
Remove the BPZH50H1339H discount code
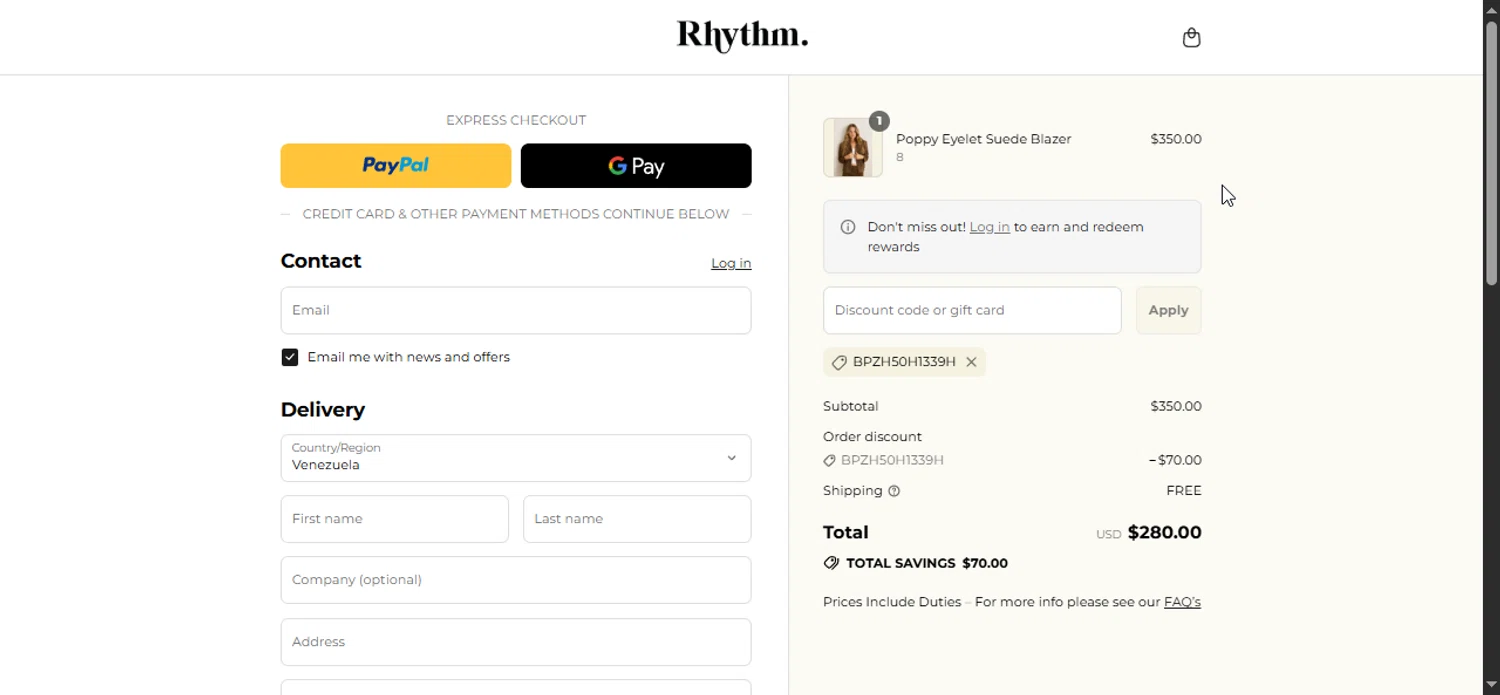(x=971, y=362)
